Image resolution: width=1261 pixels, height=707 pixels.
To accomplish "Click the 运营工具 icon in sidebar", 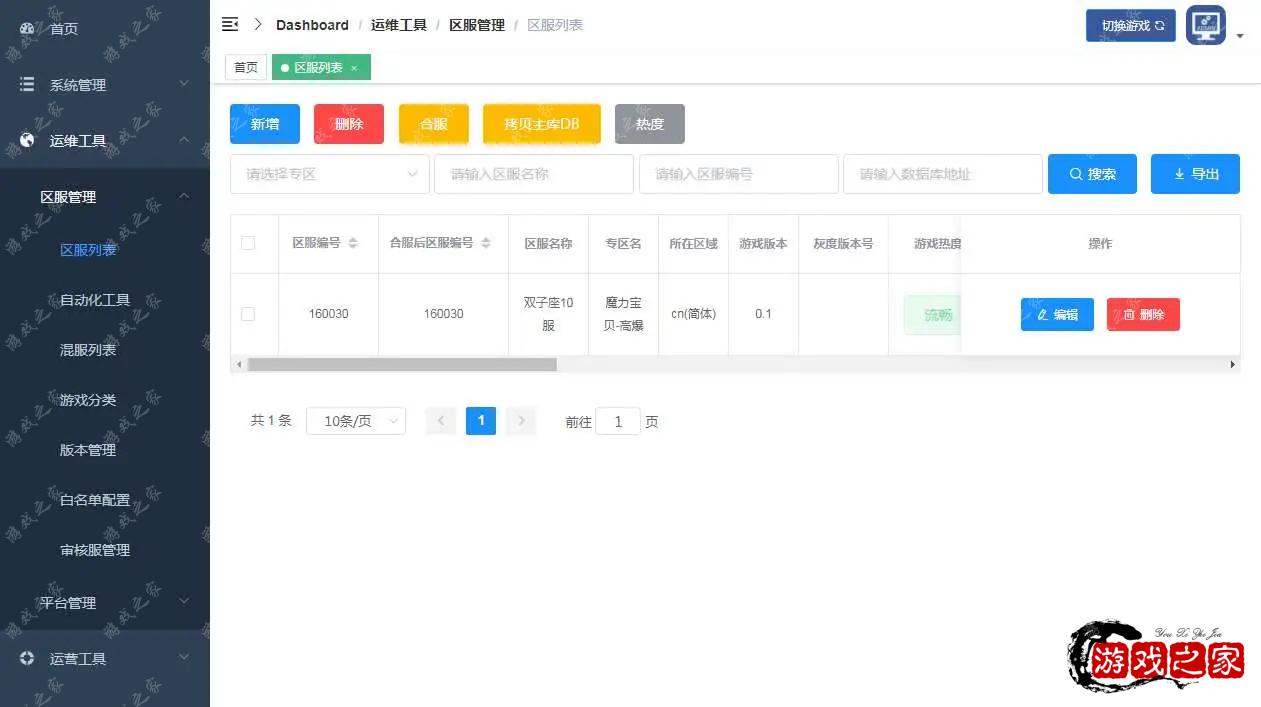I will (27, 659).
